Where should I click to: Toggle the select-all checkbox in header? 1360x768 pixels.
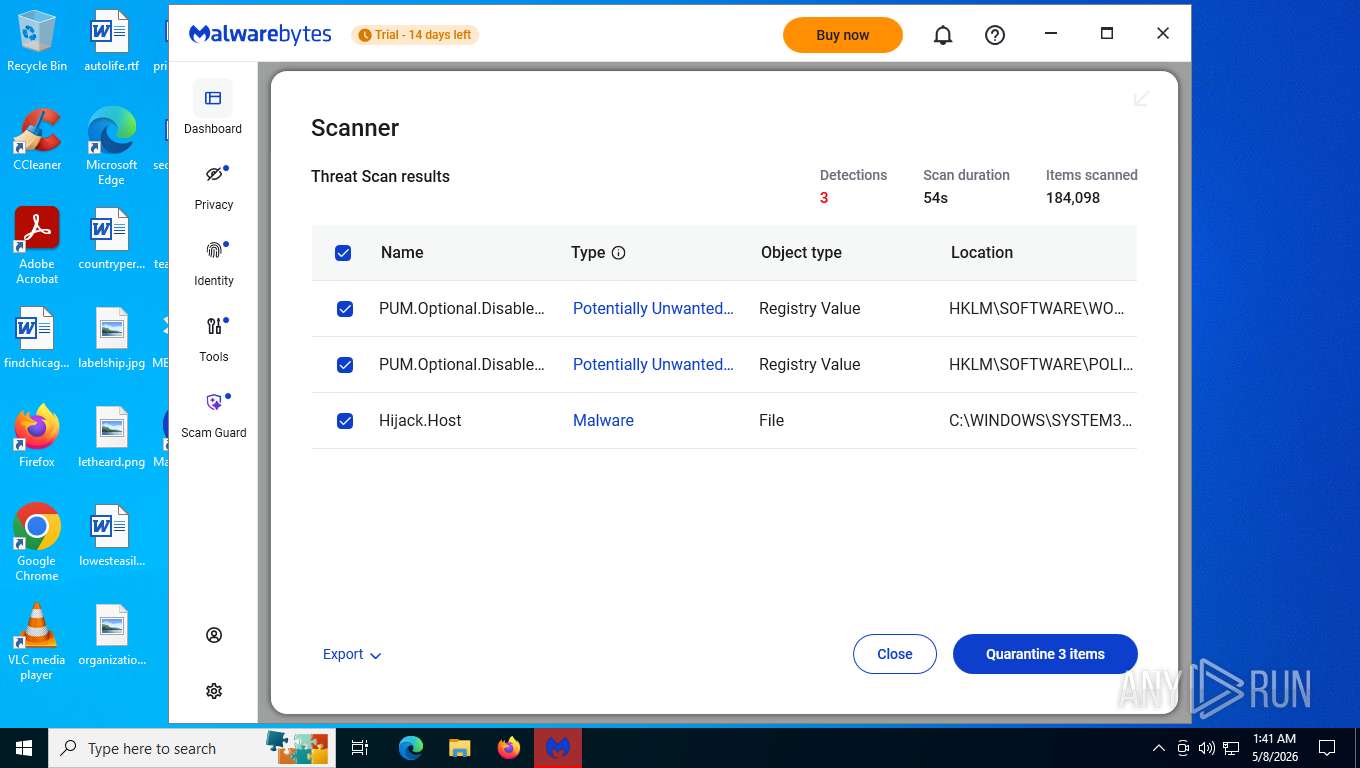[x=343, y=253]
